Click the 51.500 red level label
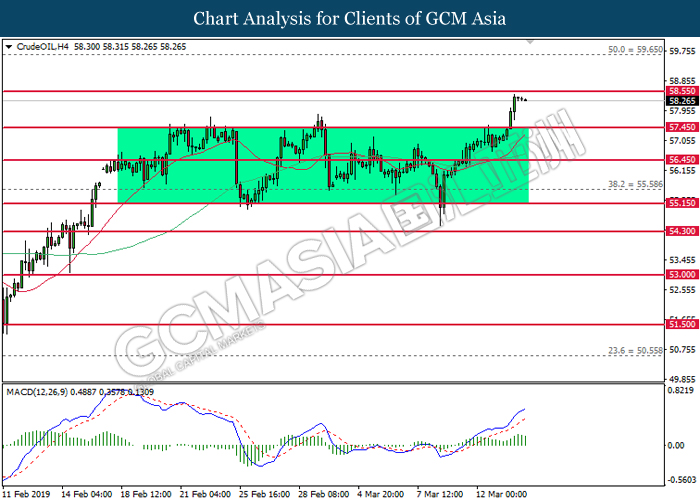Viewport: 700px width, 500px height. click(x=683, y=325)
